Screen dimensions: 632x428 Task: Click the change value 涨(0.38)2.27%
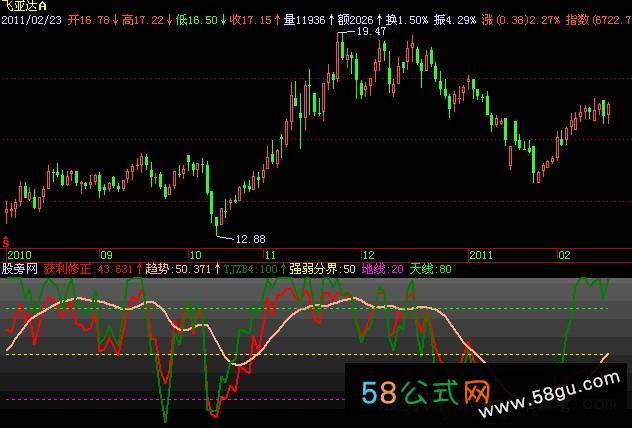(x=521, y=20)
